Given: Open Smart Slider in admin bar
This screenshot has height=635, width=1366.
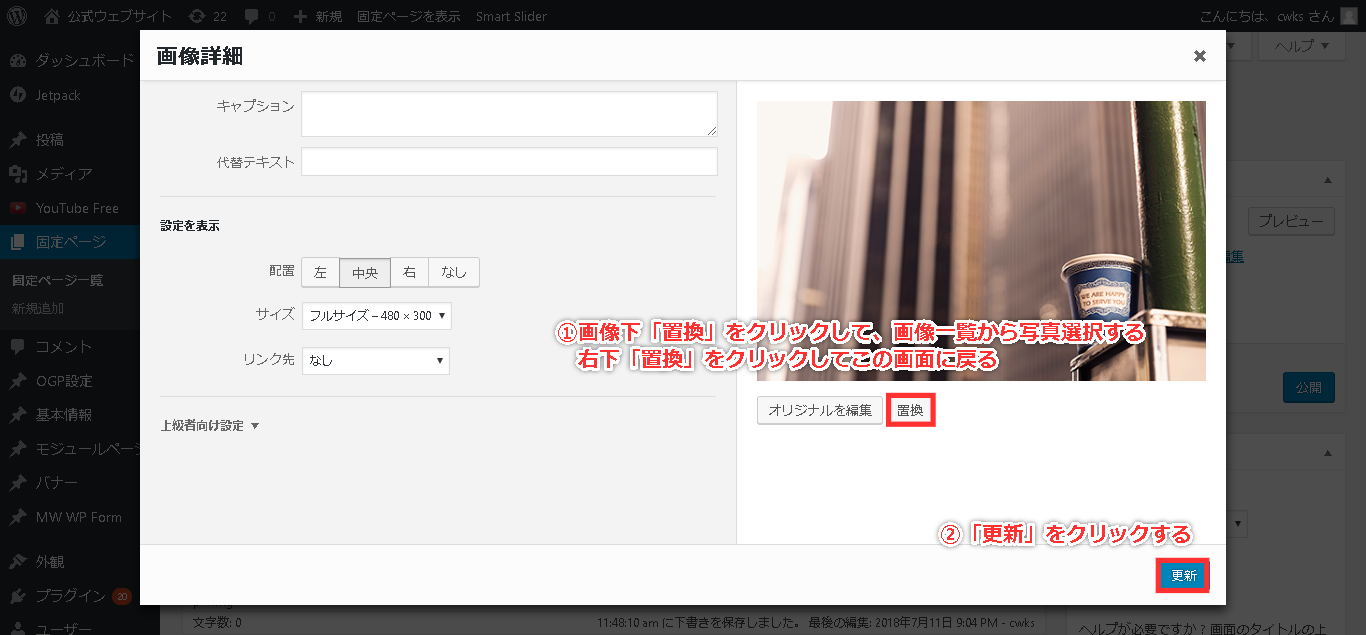Looking at the screenshot, I should pos(511,17).
